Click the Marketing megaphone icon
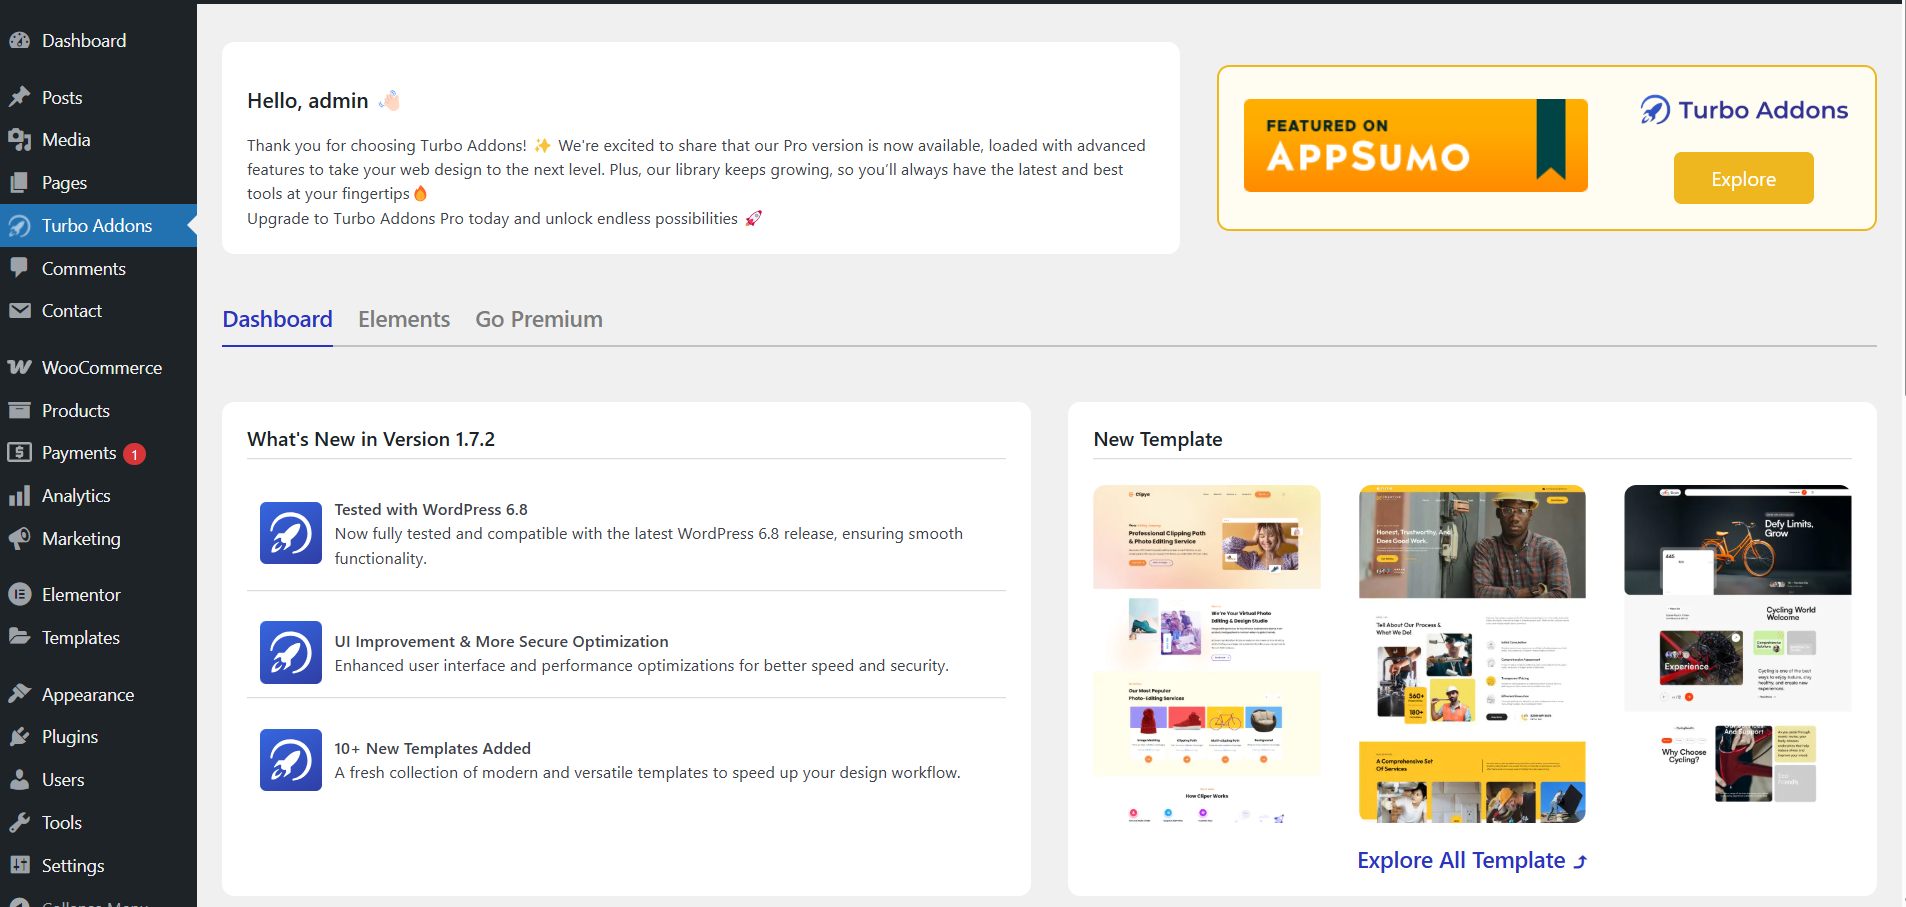 19,539
